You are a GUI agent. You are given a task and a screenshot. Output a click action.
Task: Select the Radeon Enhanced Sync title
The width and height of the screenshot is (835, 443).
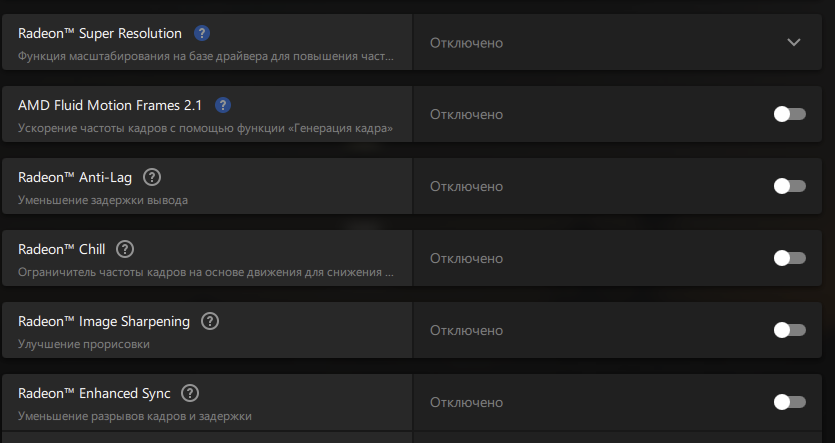94,393
